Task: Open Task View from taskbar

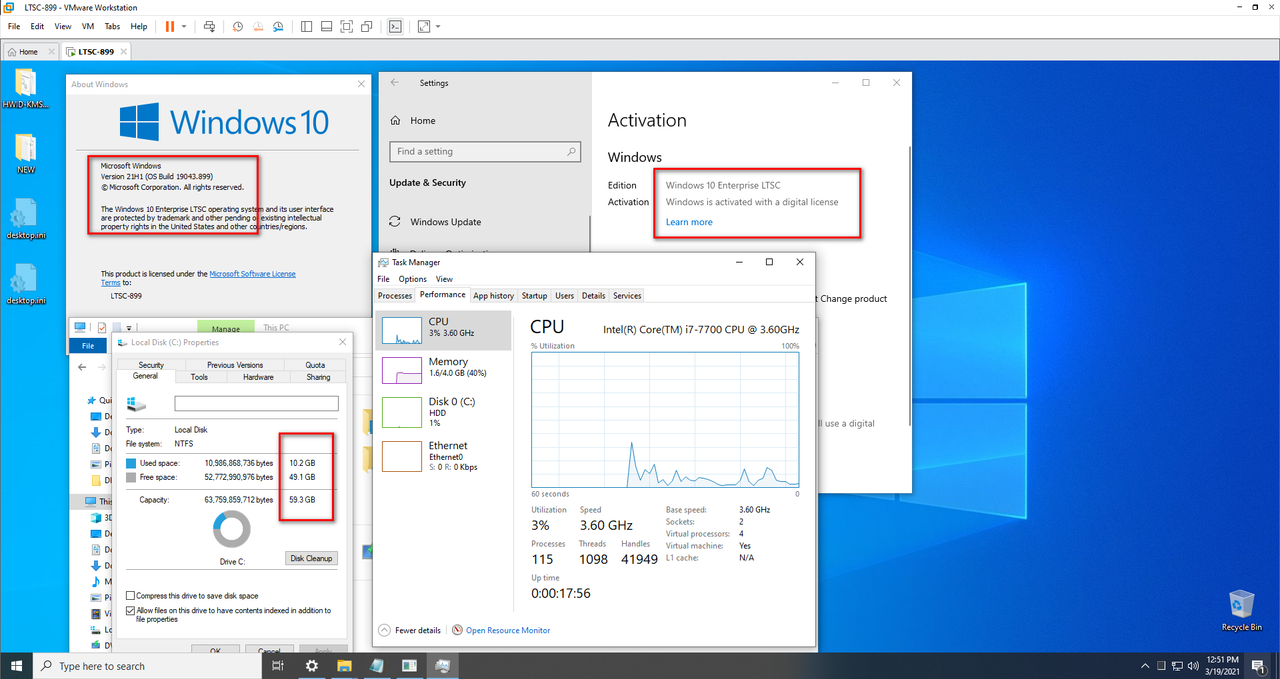Action: [278, 666]
